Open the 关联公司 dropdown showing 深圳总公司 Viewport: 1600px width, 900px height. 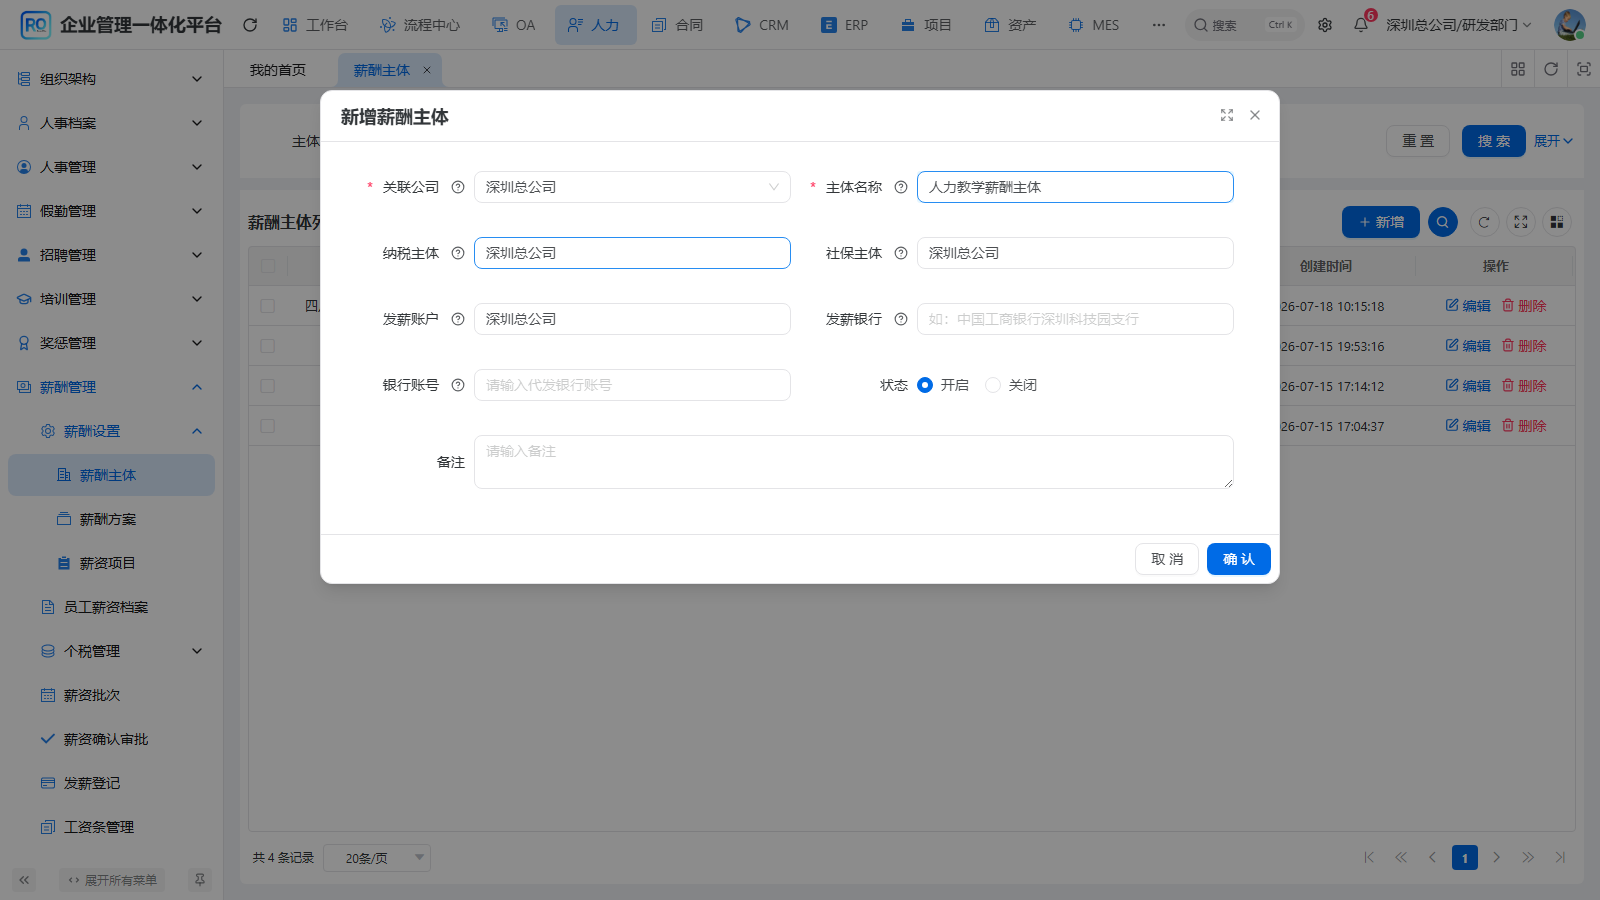click(x=632, y=187)
